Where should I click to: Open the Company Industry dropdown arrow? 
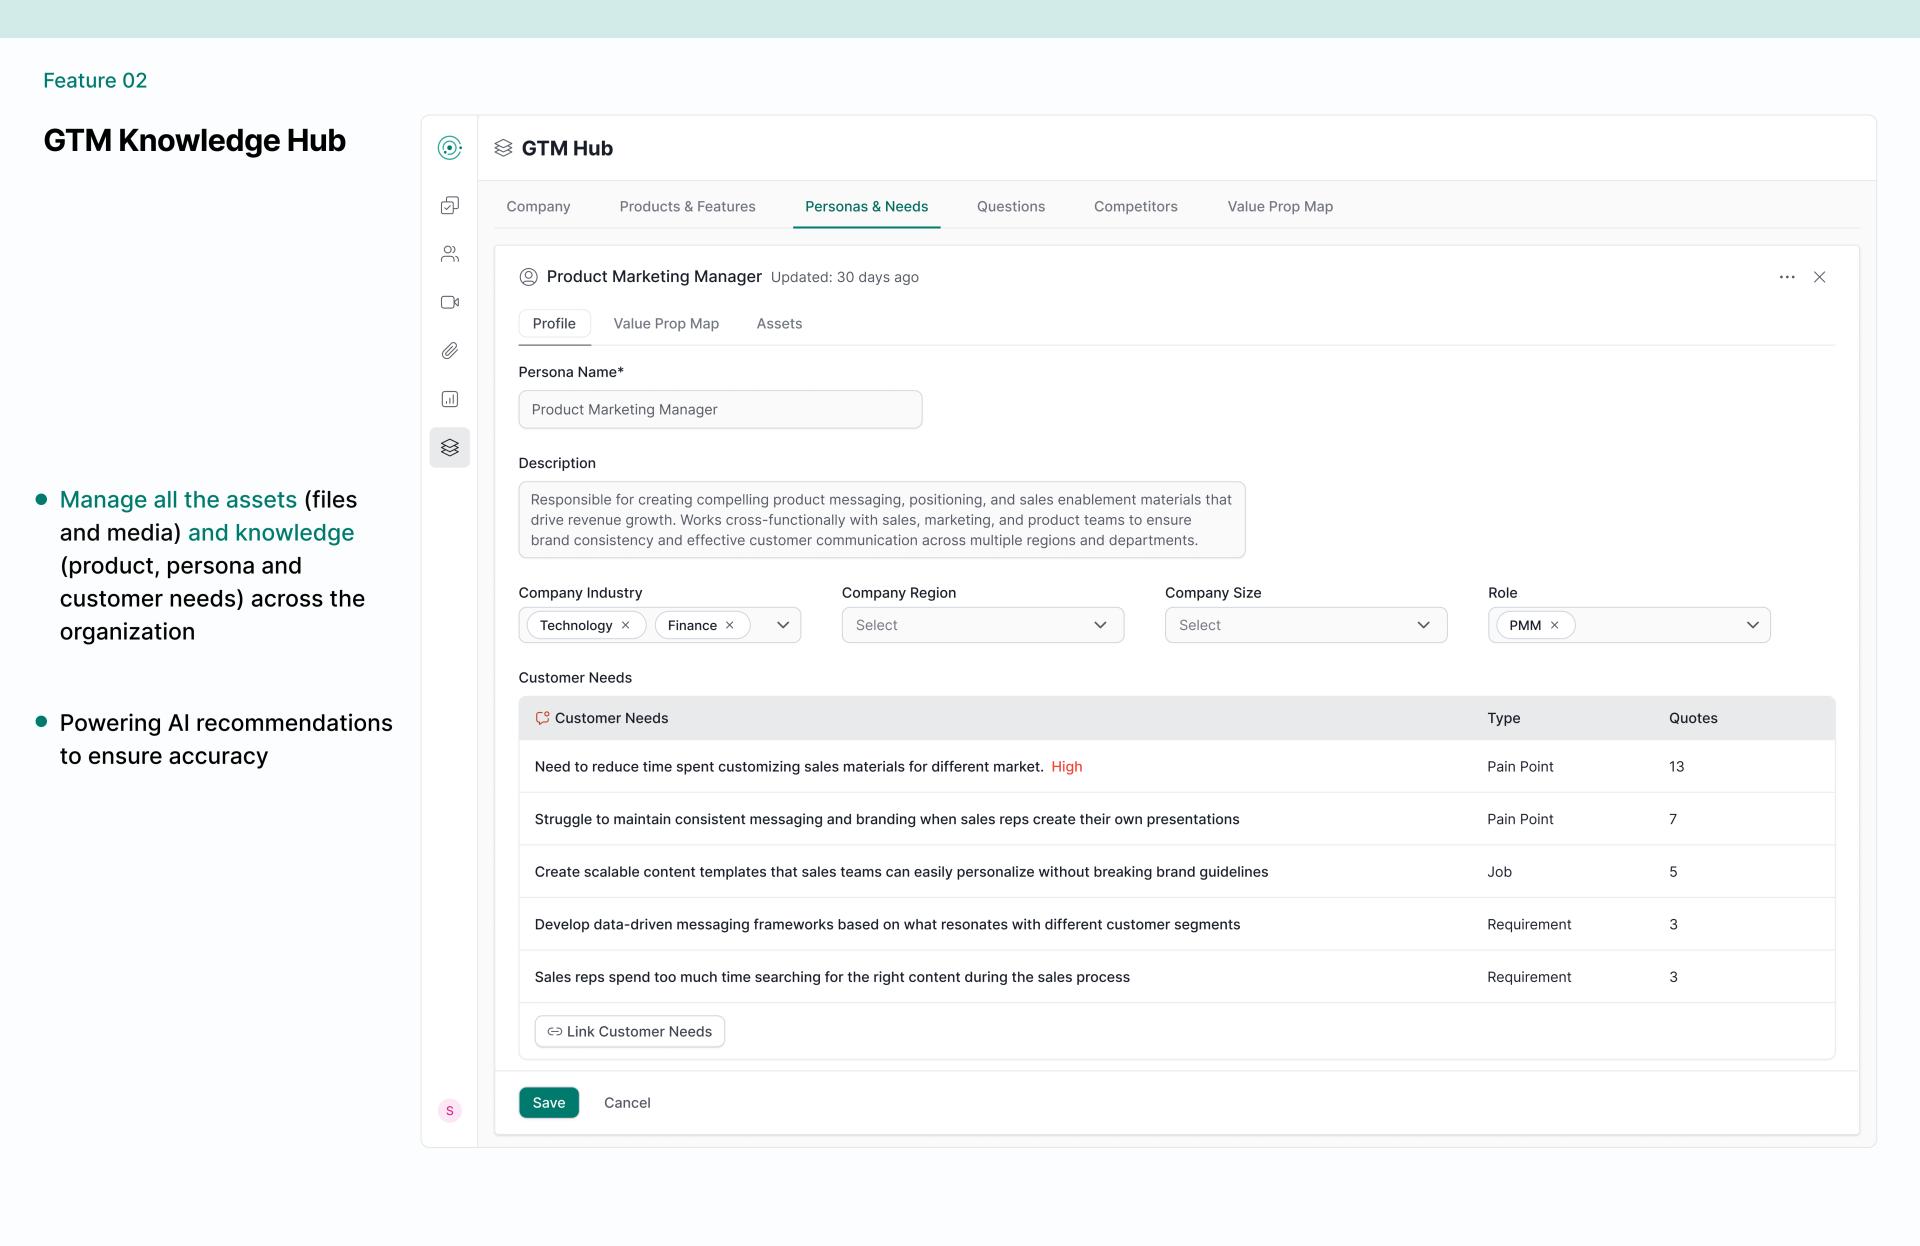click(x=783, y=625)
